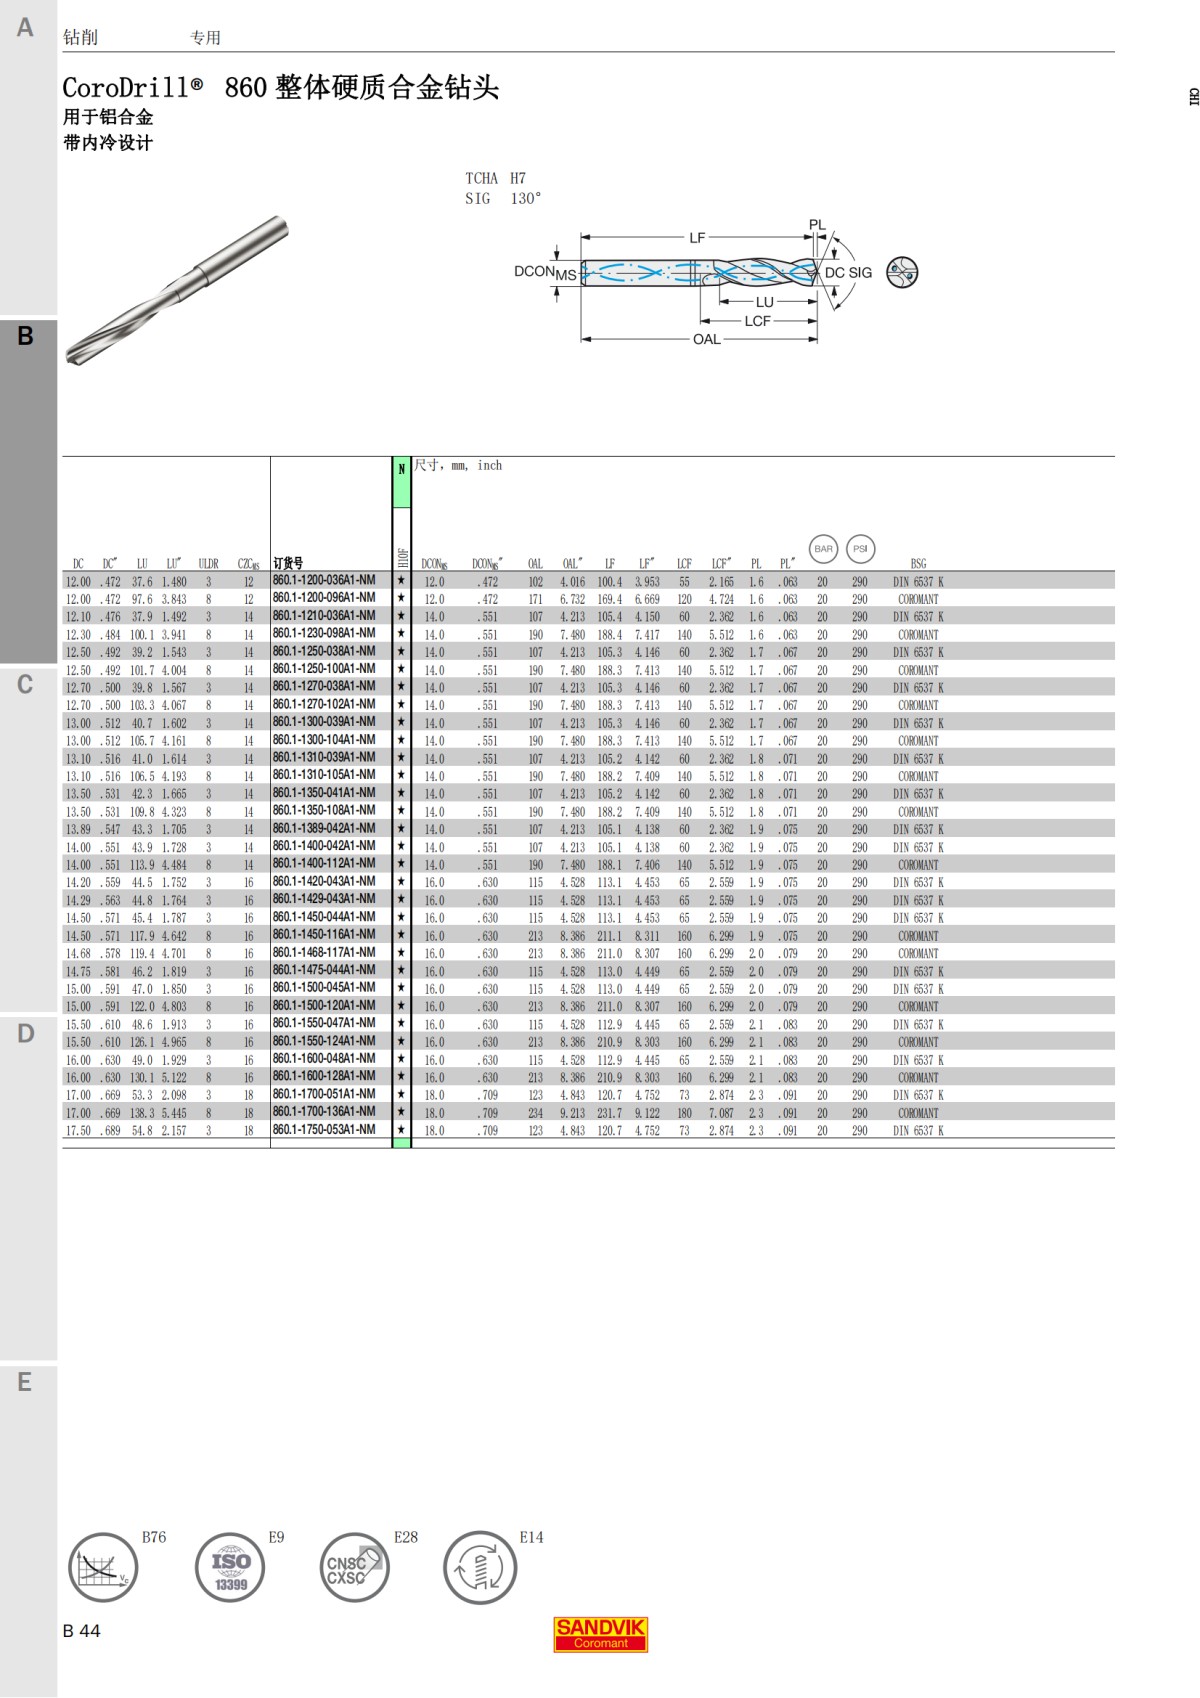Click order code 860.1-1270-038A1-NM
This screenshot has width=1200, height=1698.
(x=324, y=687)
